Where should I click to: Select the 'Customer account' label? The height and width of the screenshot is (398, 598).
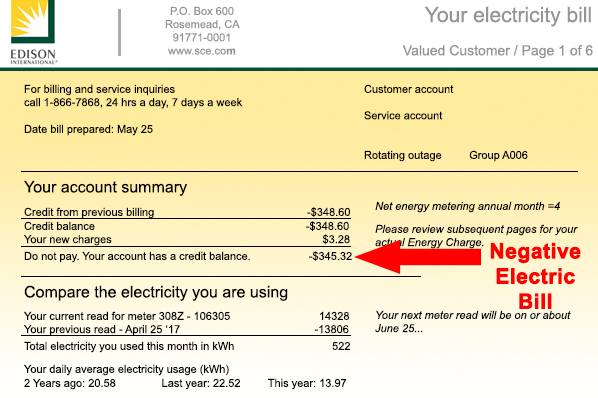pos(408,89)
